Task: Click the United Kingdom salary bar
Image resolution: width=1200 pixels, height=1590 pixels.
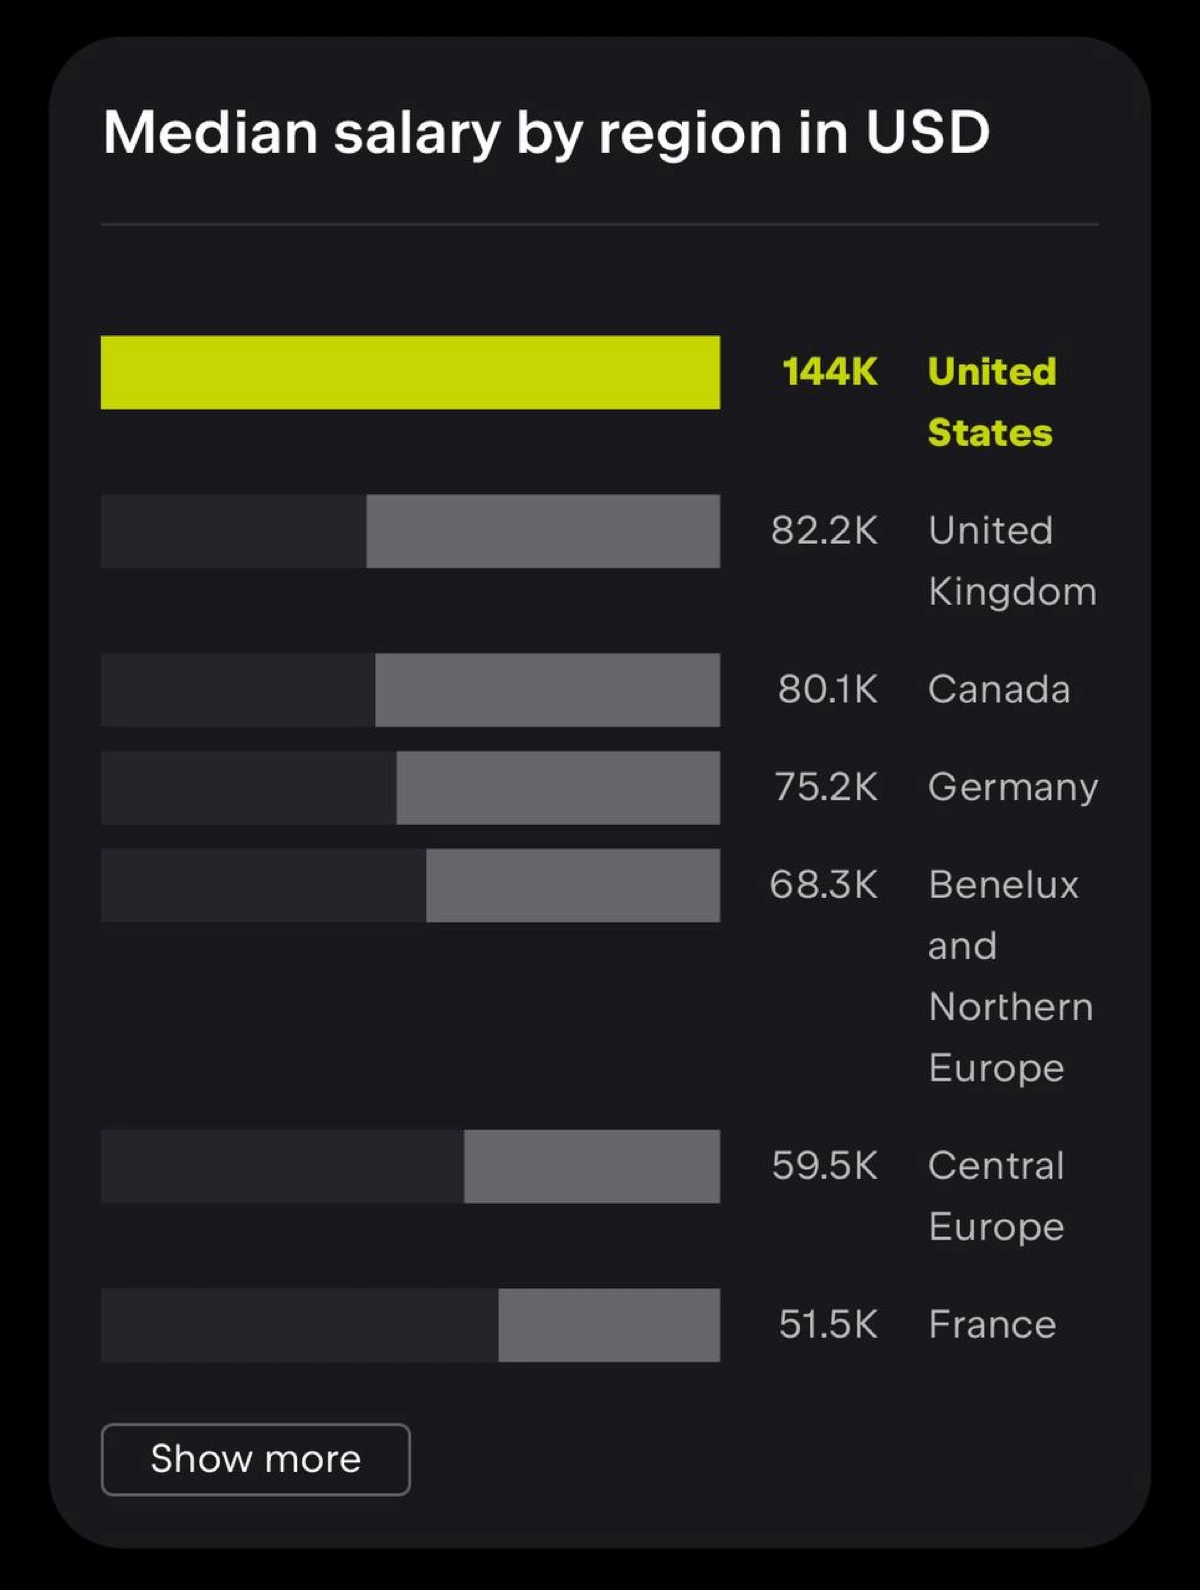Action: [410, 531]
